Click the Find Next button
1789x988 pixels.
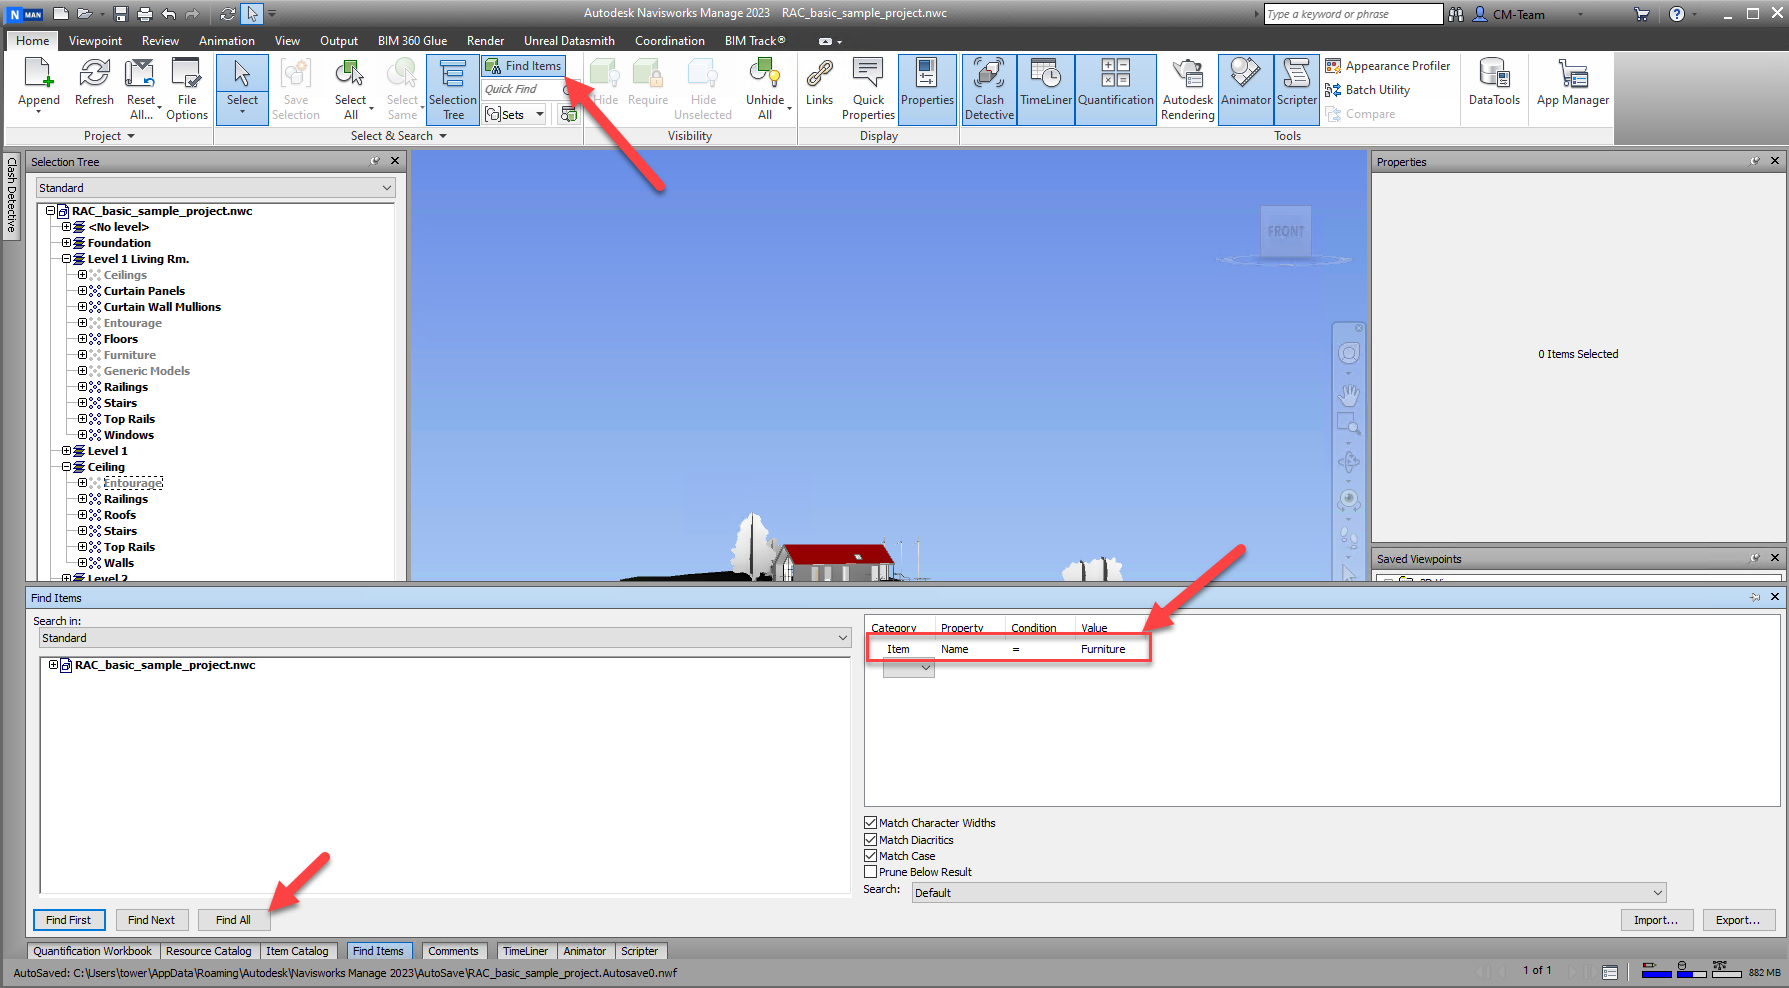tap(151, 920)
